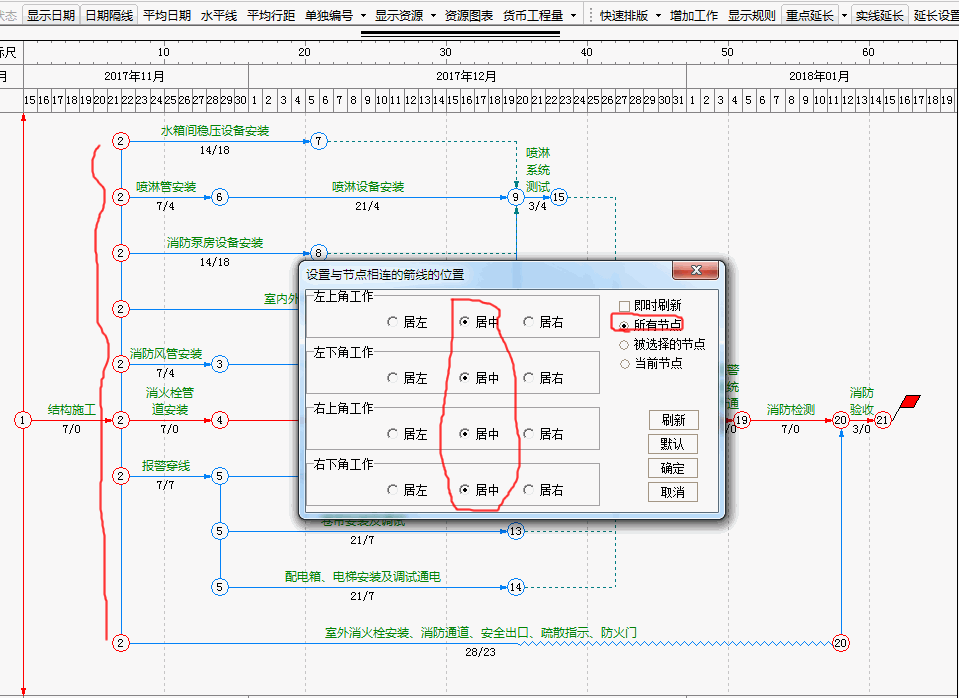This screenshot has height=698, width=959.
Task: Open 显示资源 dropdown arrow
Action: 434,15
